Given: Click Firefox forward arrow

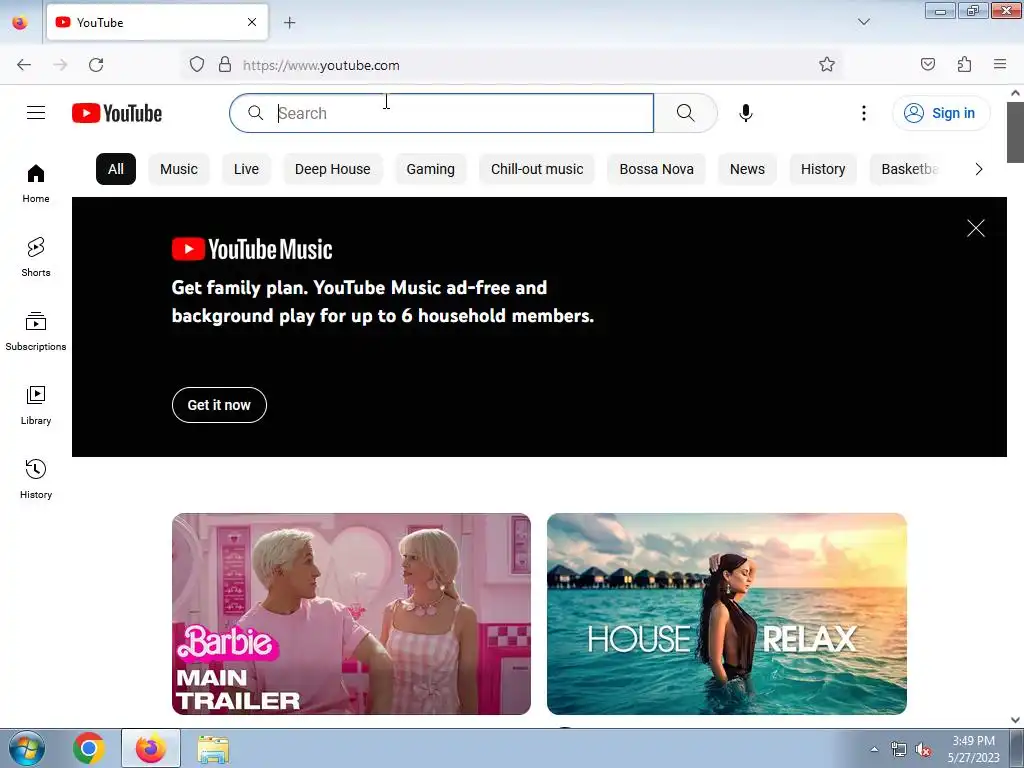Looking at the screenshot, I should point(60,65).
